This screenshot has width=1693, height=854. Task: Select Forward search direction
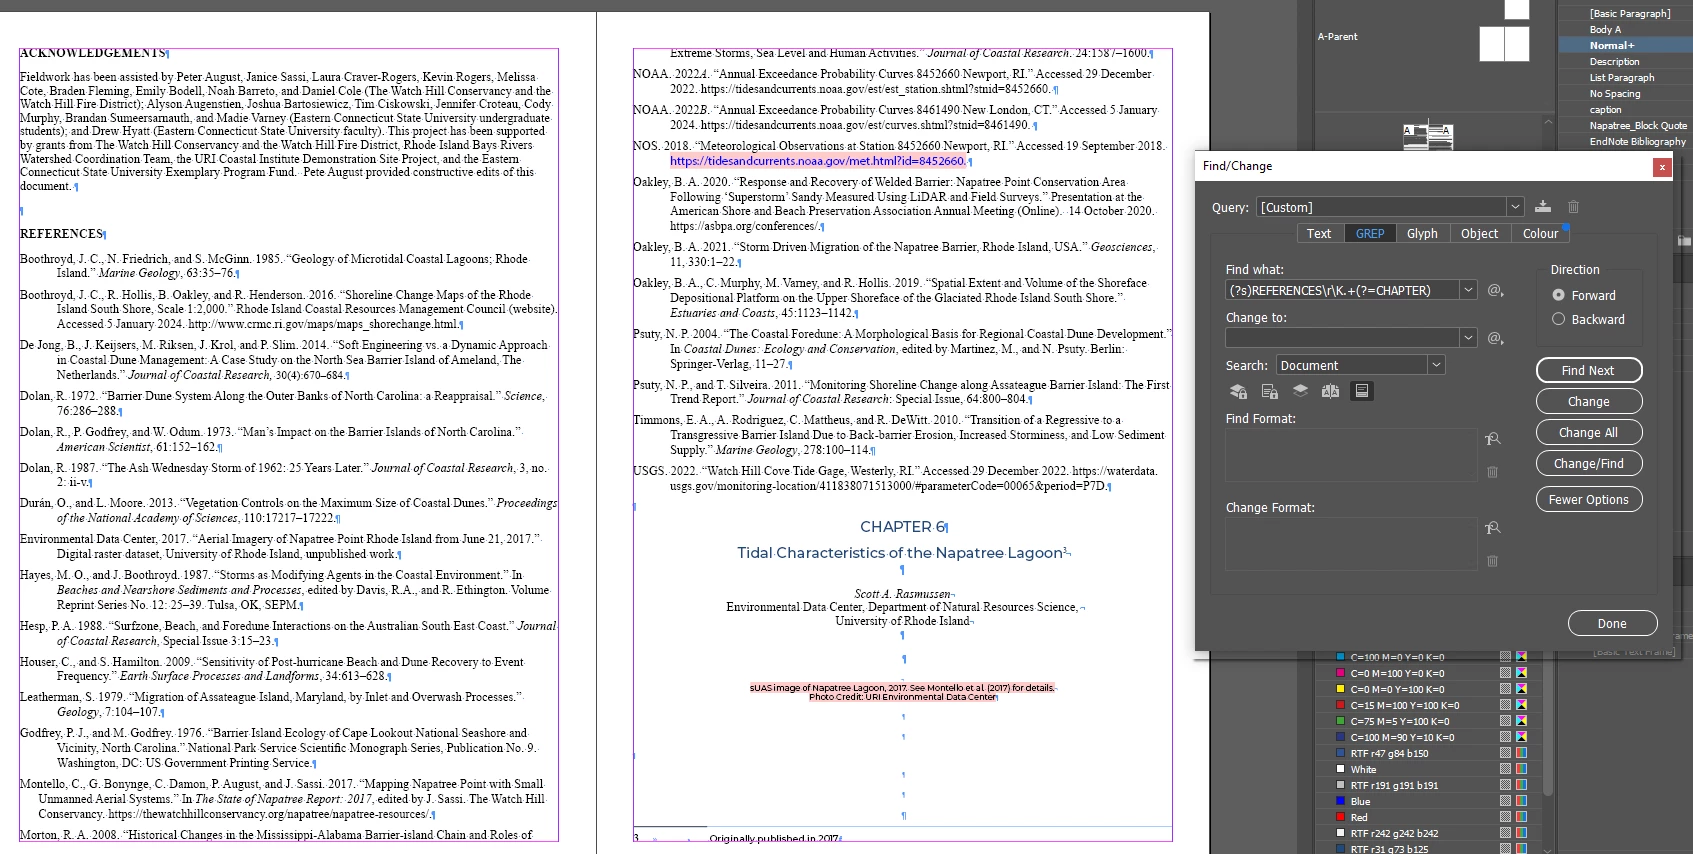(1558, 295)
